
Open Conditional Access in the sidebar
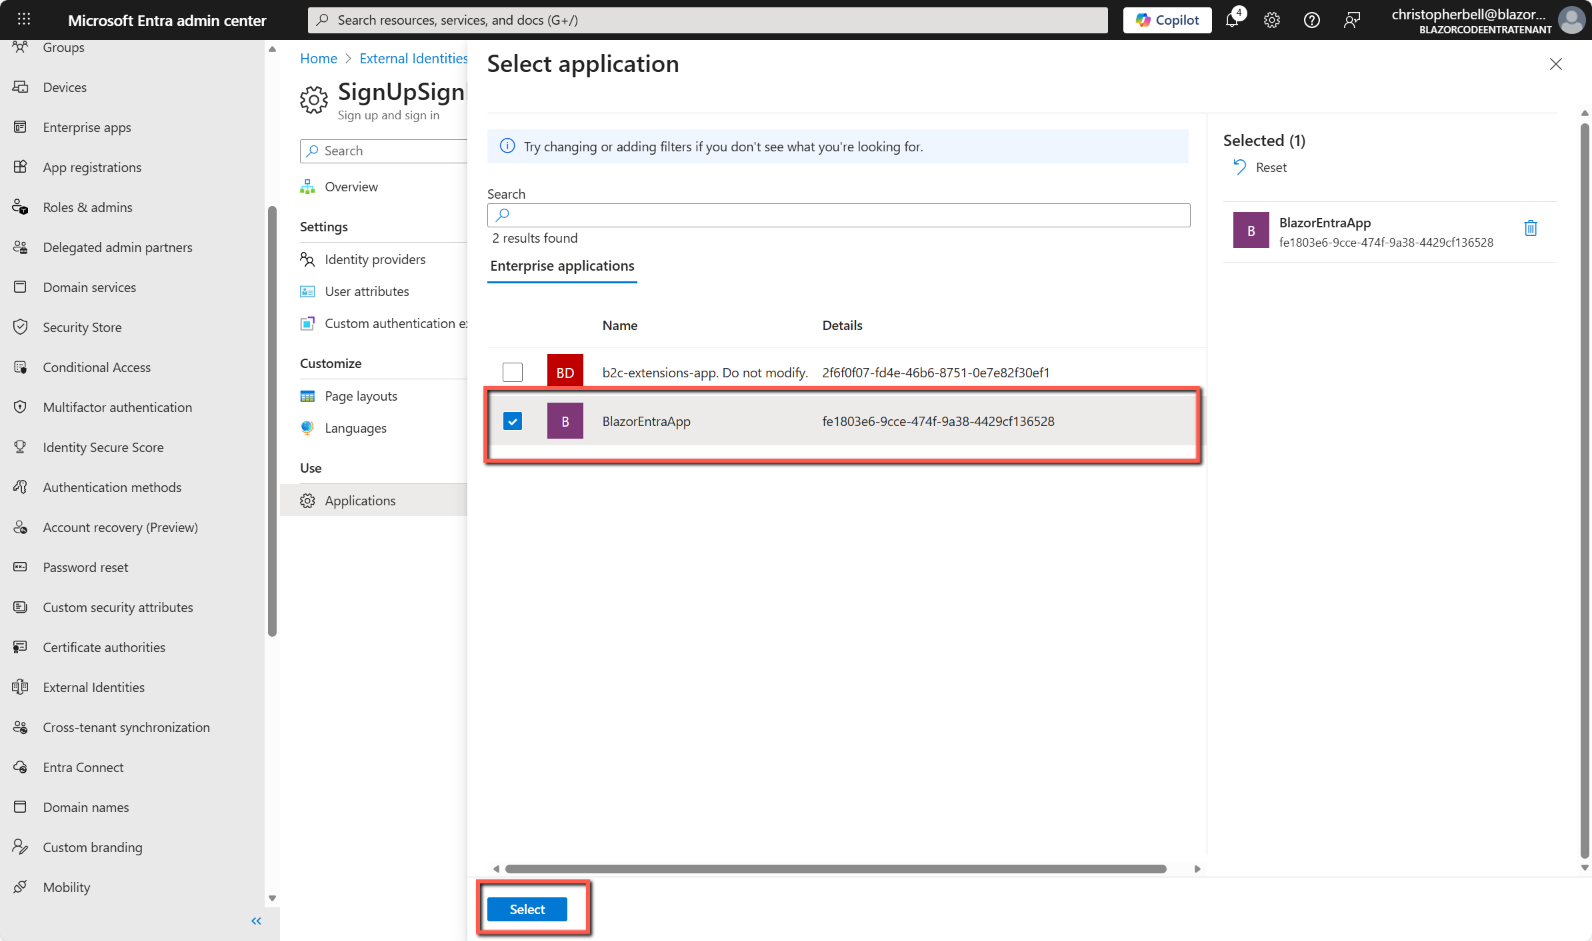pyautogui.click(x=96, y=367)
